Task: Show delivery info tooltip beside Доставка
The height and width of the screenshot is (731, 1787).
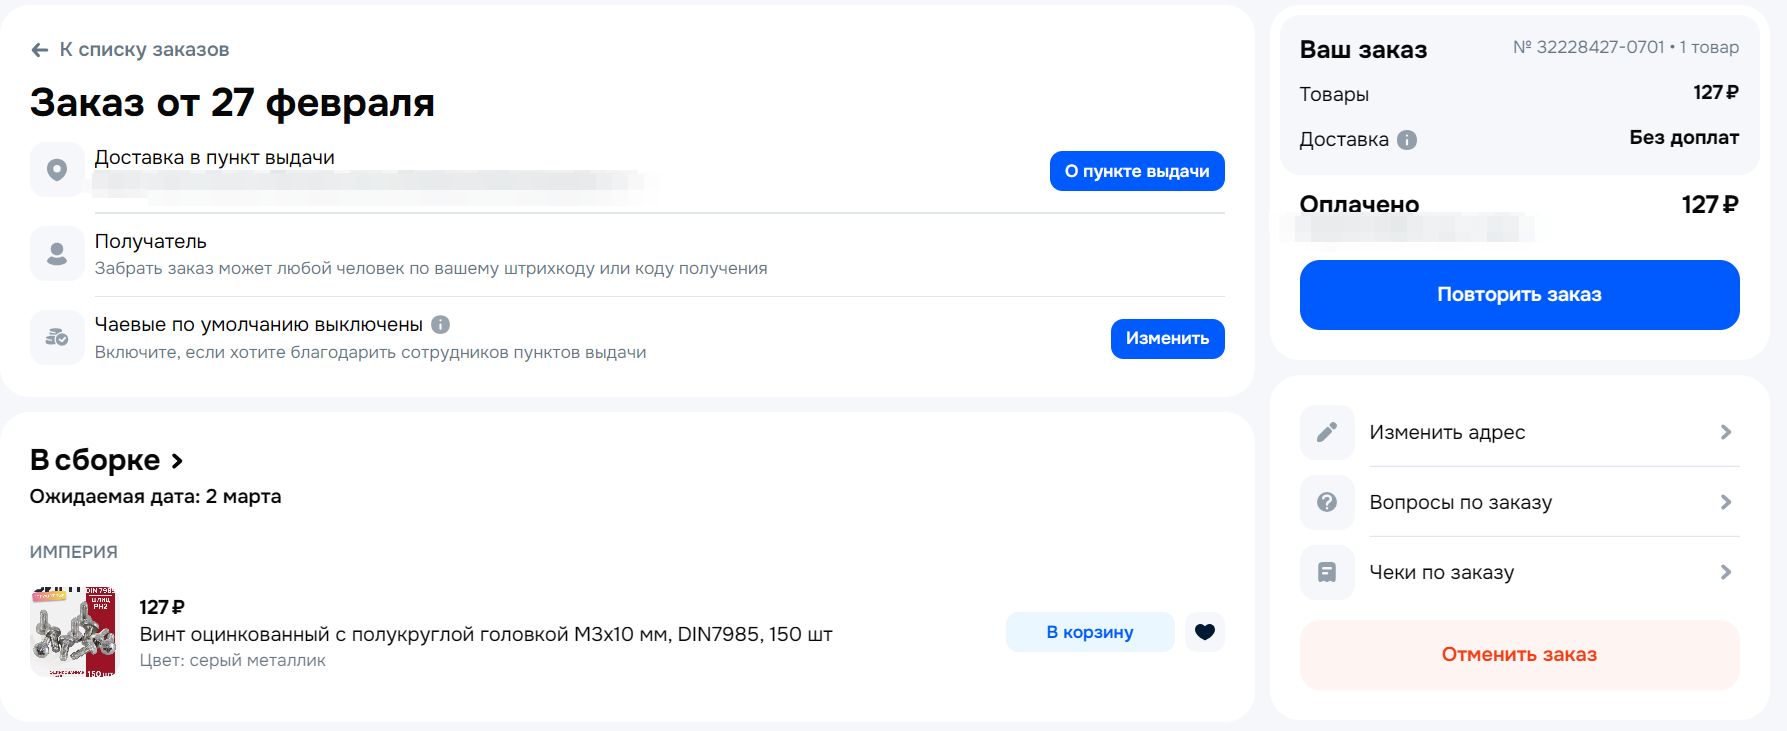Action: [x=1407, y=140]
